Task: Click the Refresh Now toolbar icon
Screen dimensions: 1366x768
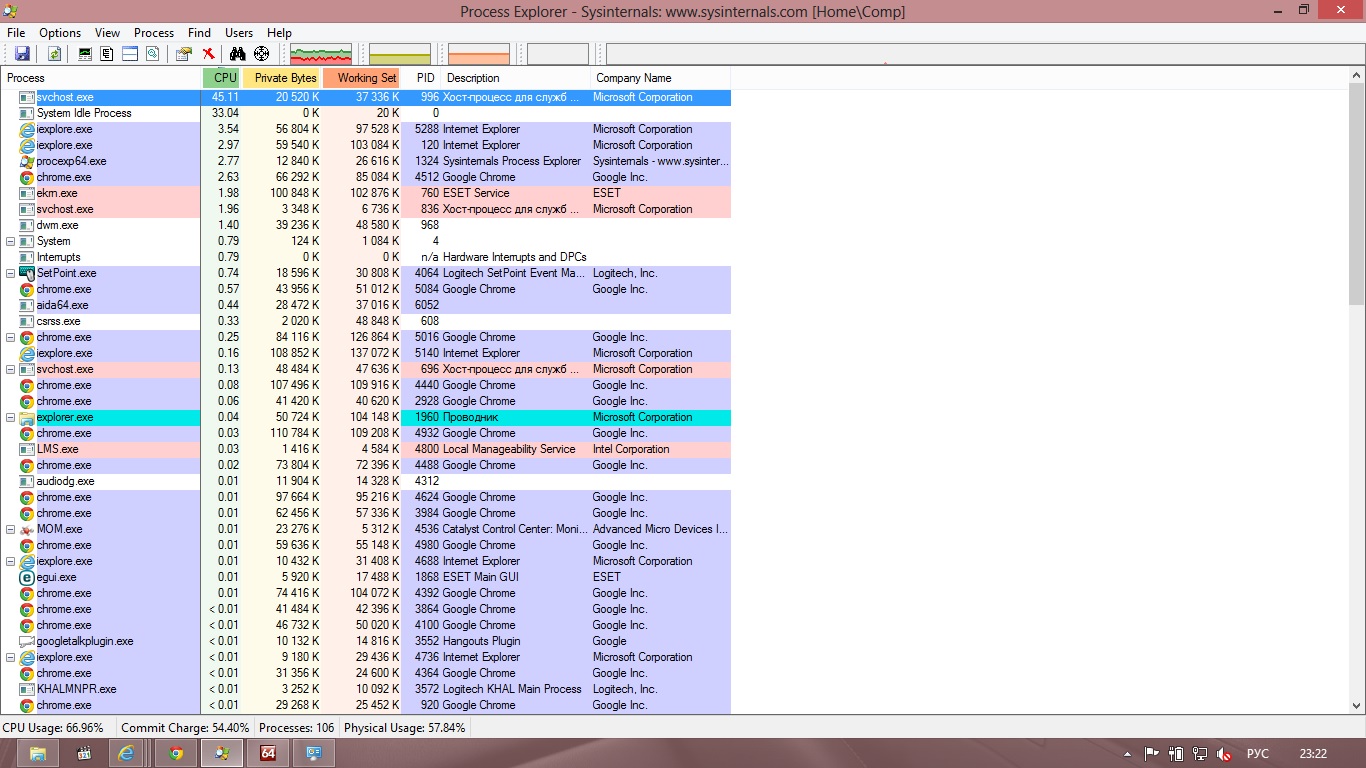Action: pos(55,54)
